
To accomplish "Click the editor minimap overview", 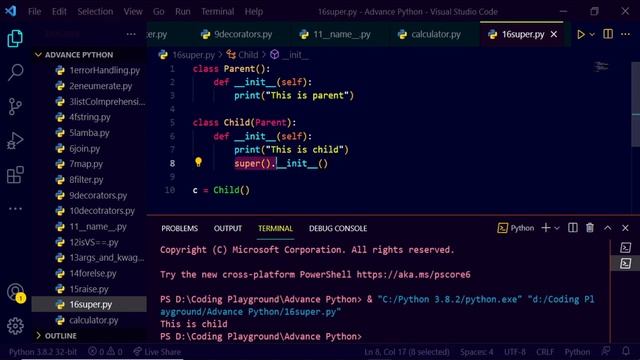I will pos(601,66).
